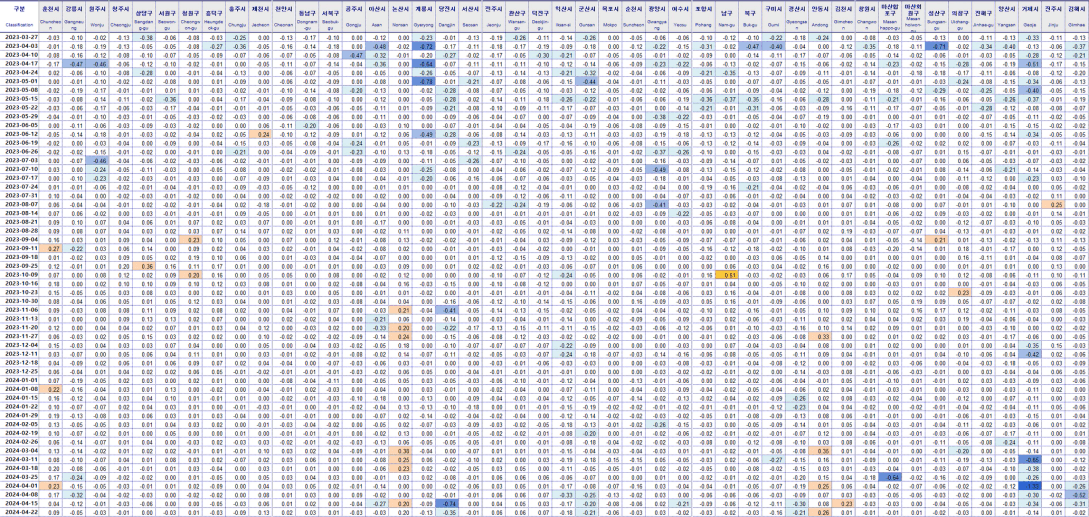Select the 2024-01-08 row label
Image resolution: width=1089 pixels, height=517 pixels.
[19, 390]
